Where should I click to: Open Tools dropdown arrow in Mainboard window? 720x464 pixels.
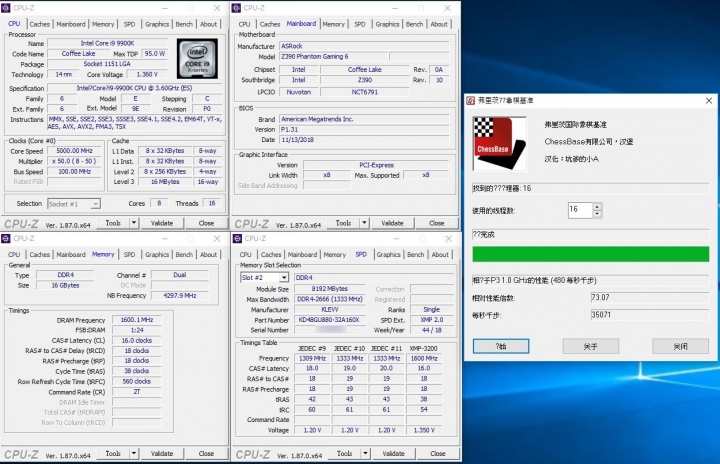[x=364, y=223]
